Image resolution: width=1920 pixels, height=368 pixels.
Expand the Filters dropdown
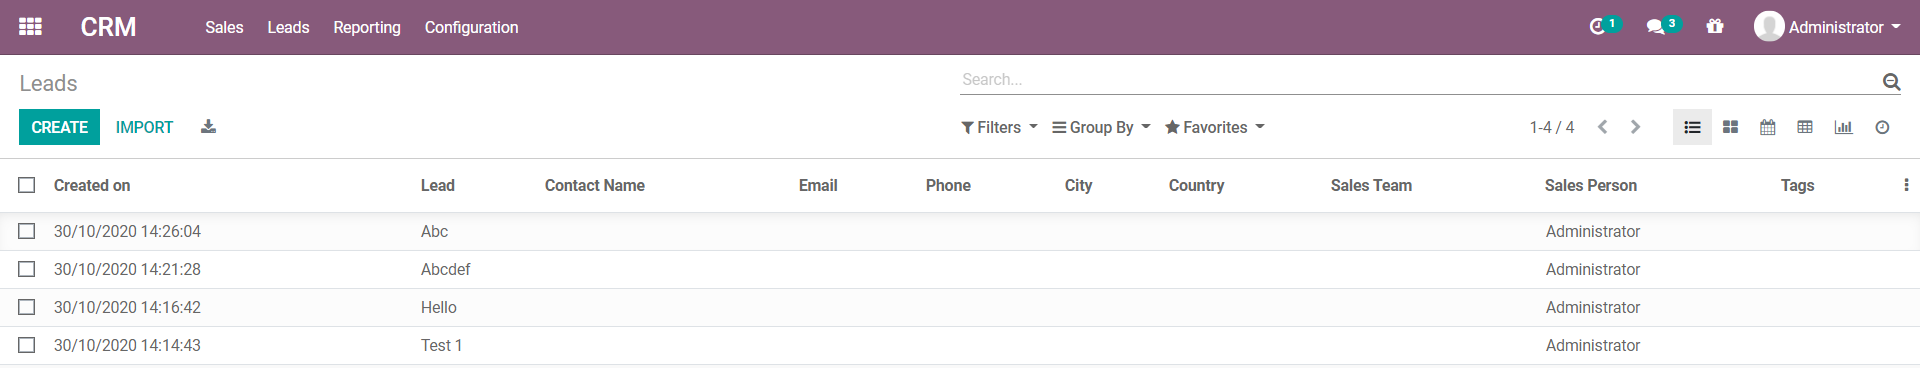point(999,127)
